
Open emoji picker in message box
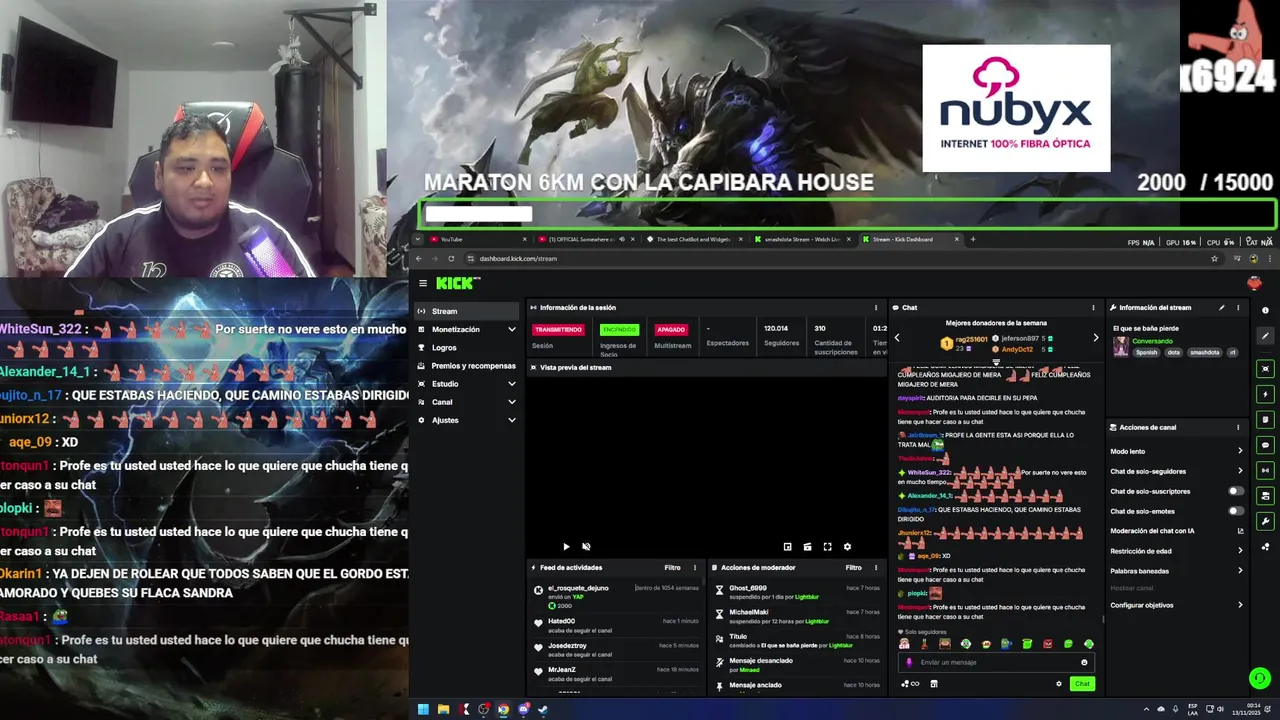[1084, 662]
